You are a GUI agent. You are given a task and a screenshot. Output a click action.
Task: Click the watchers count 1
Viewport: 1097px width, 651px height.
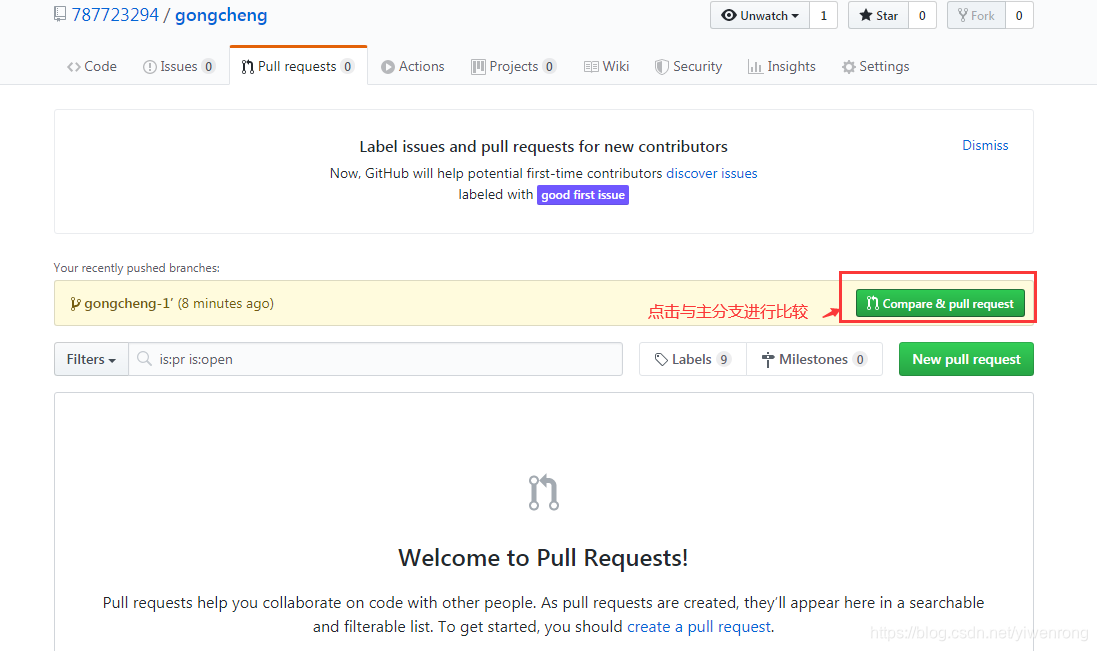tap(823, 15)
